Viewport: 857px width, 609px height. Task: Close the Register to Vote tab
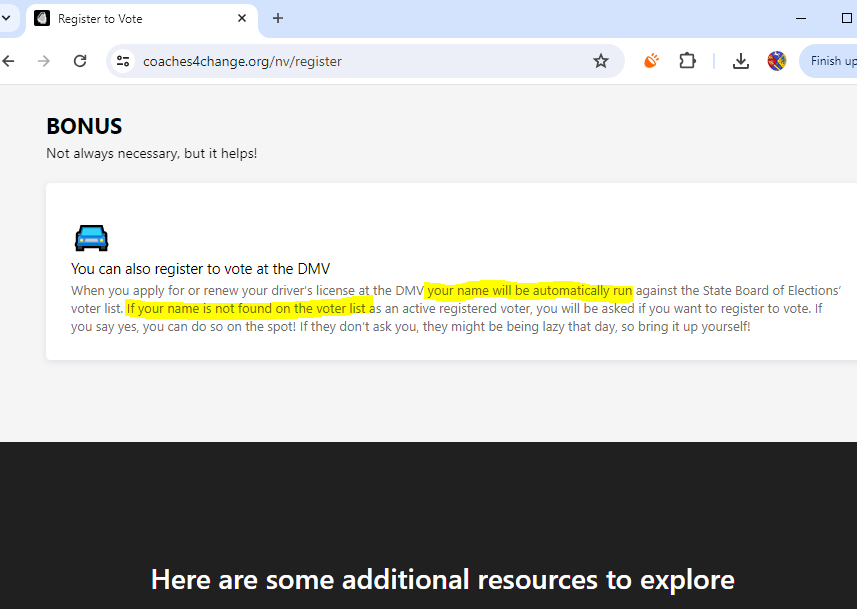click(242, 18)
